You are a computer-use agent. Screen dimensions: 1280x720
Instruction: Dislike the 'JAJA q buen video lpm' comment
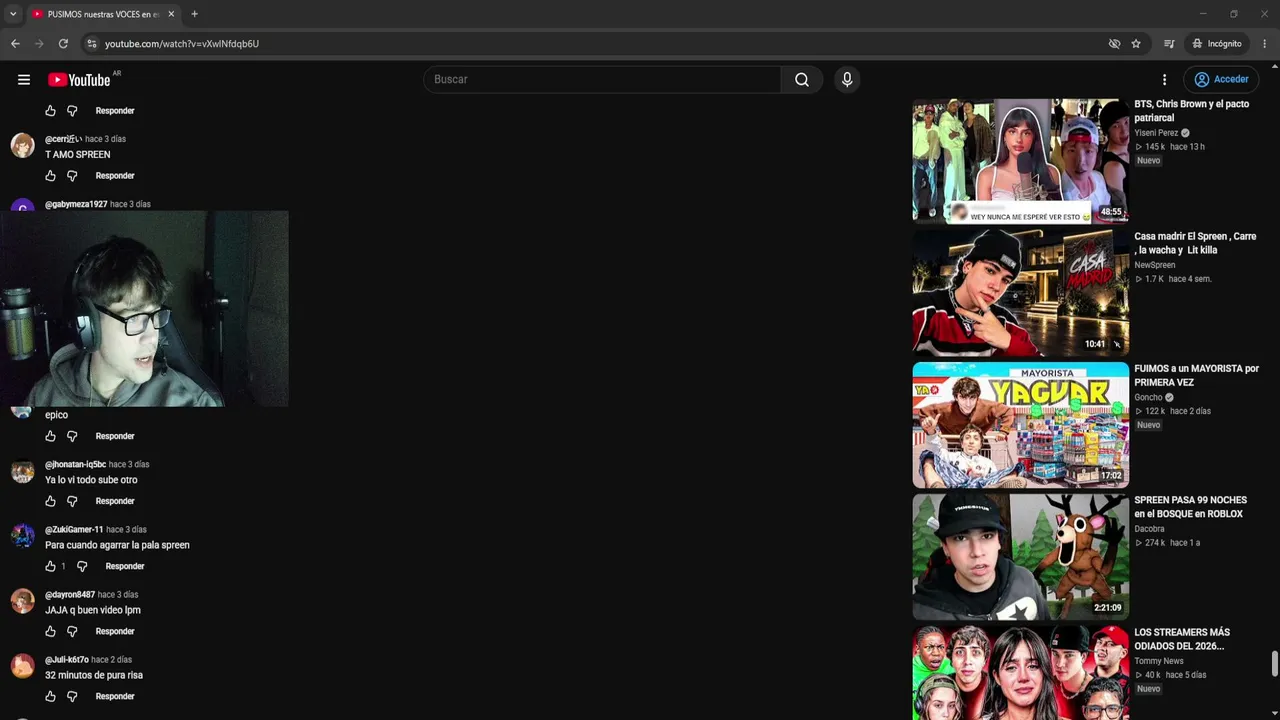[72, 631]
